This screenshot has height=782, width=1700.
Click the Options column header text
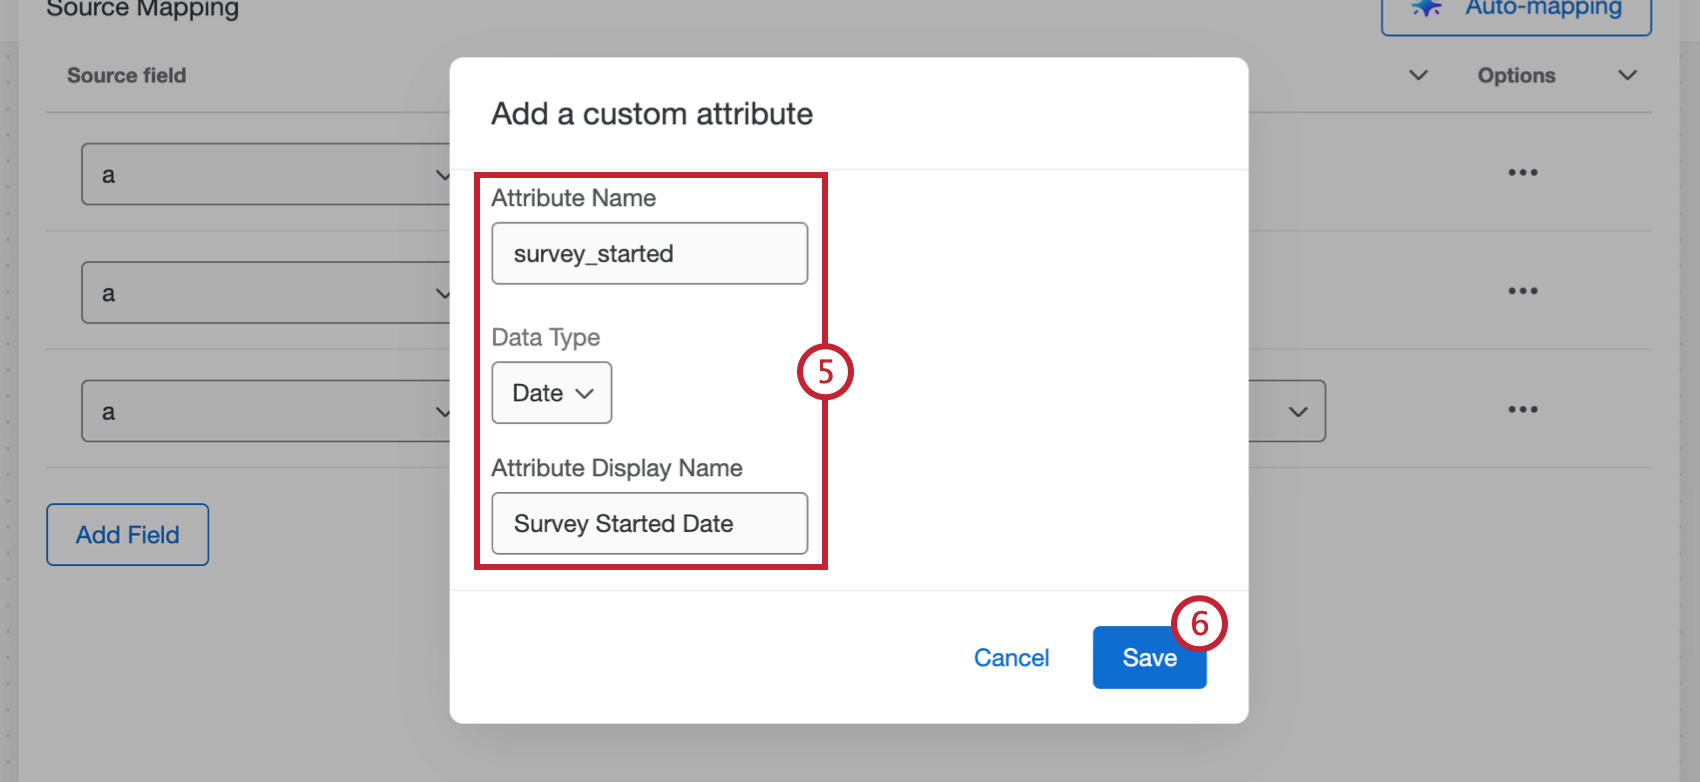1516,76
